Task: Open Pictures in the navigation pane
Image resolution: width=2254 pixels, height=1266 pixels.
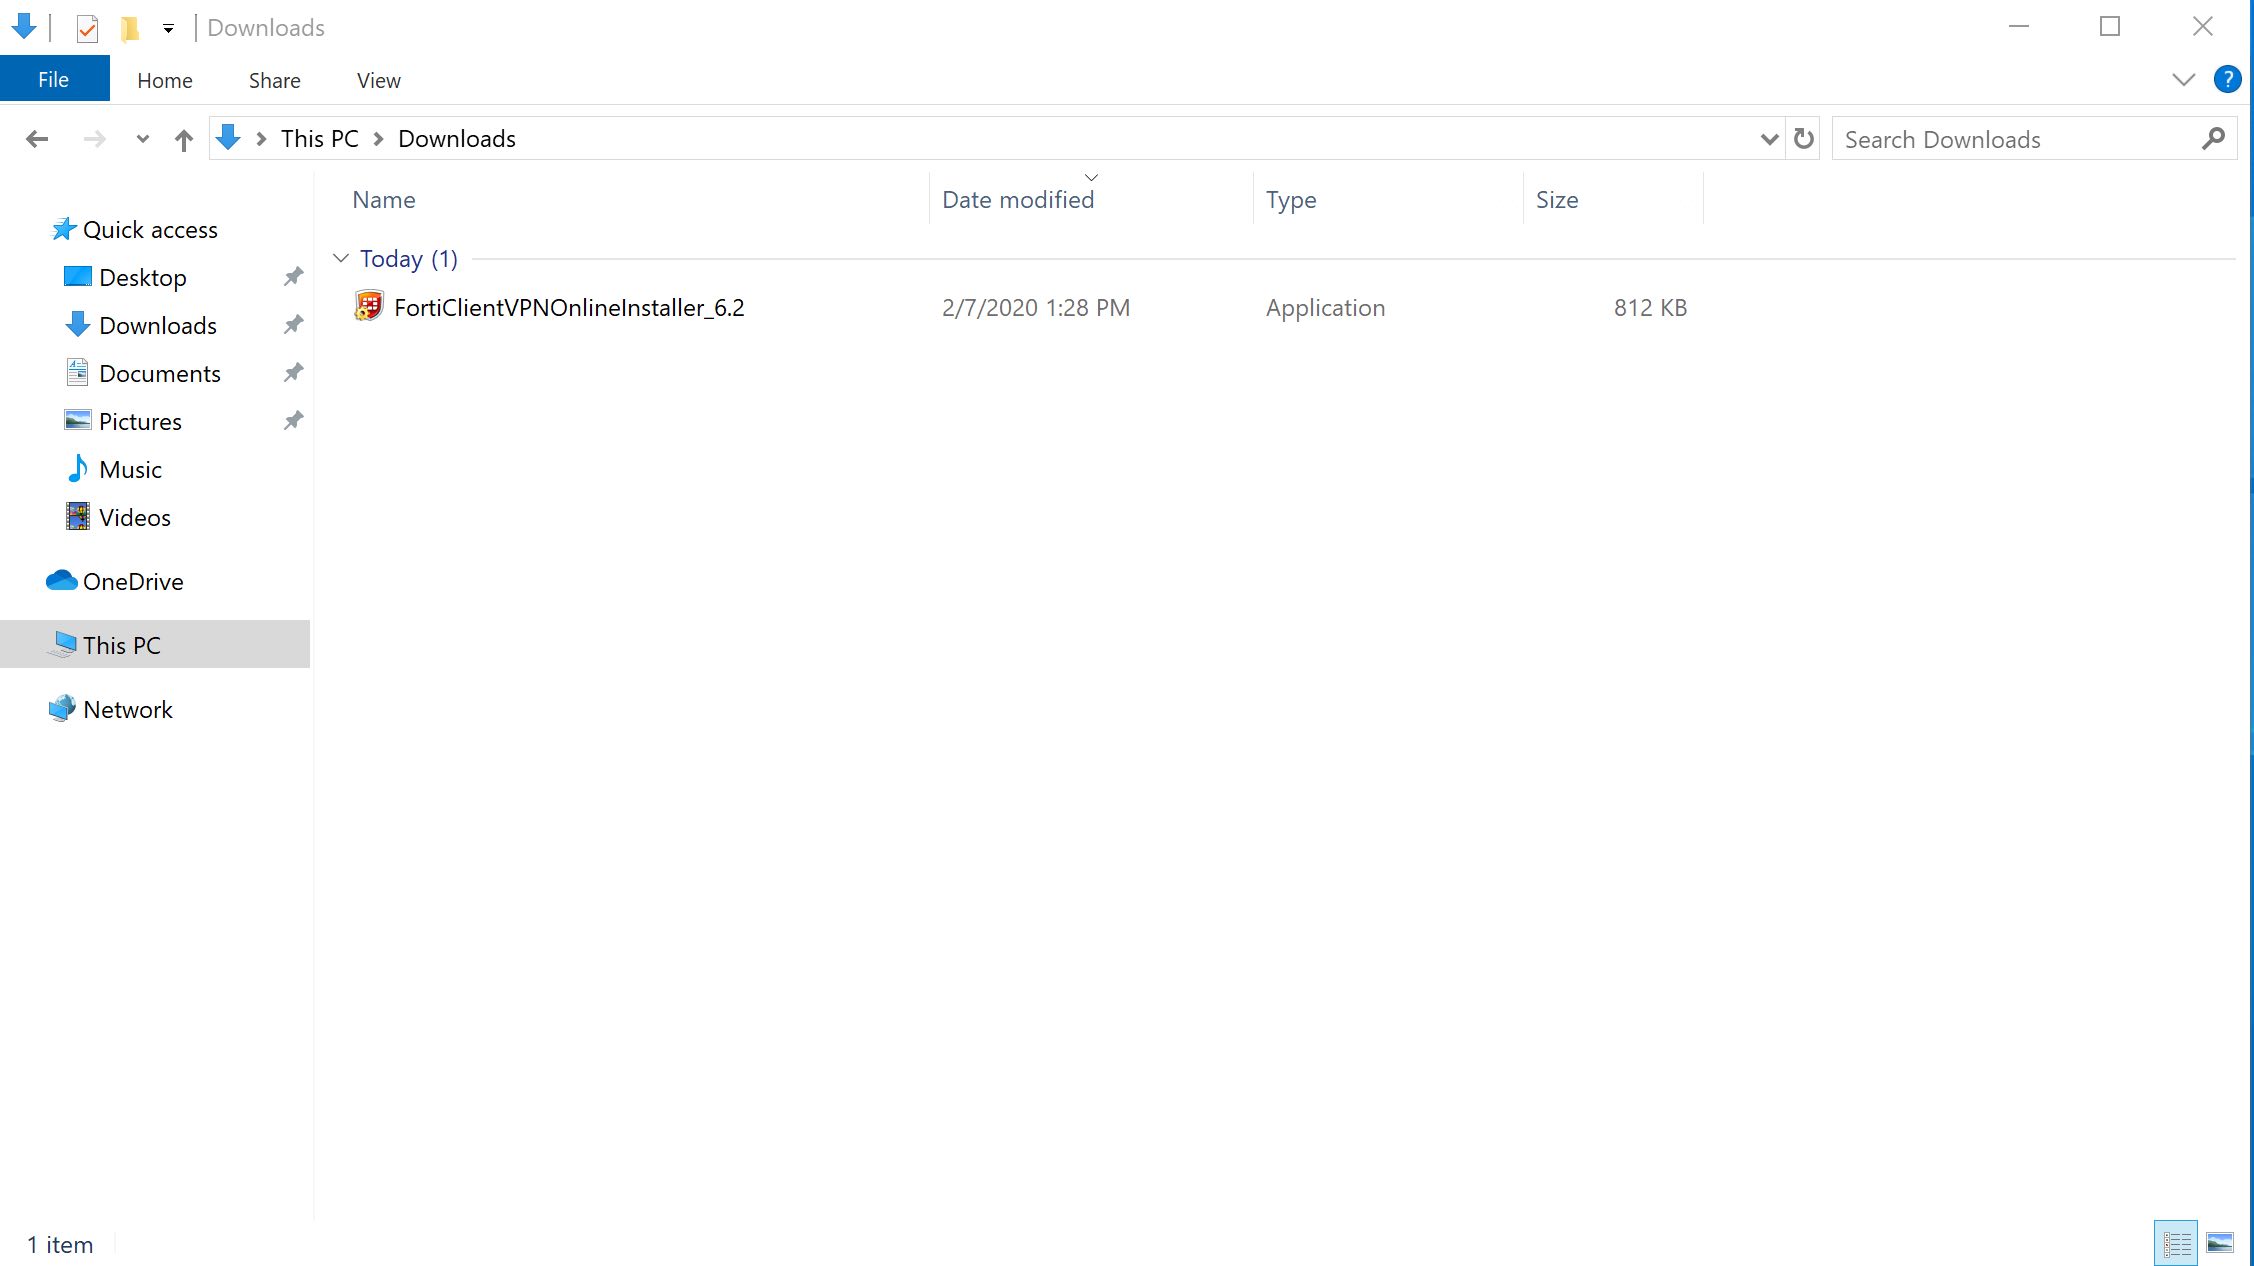Action: pos(140,421)
